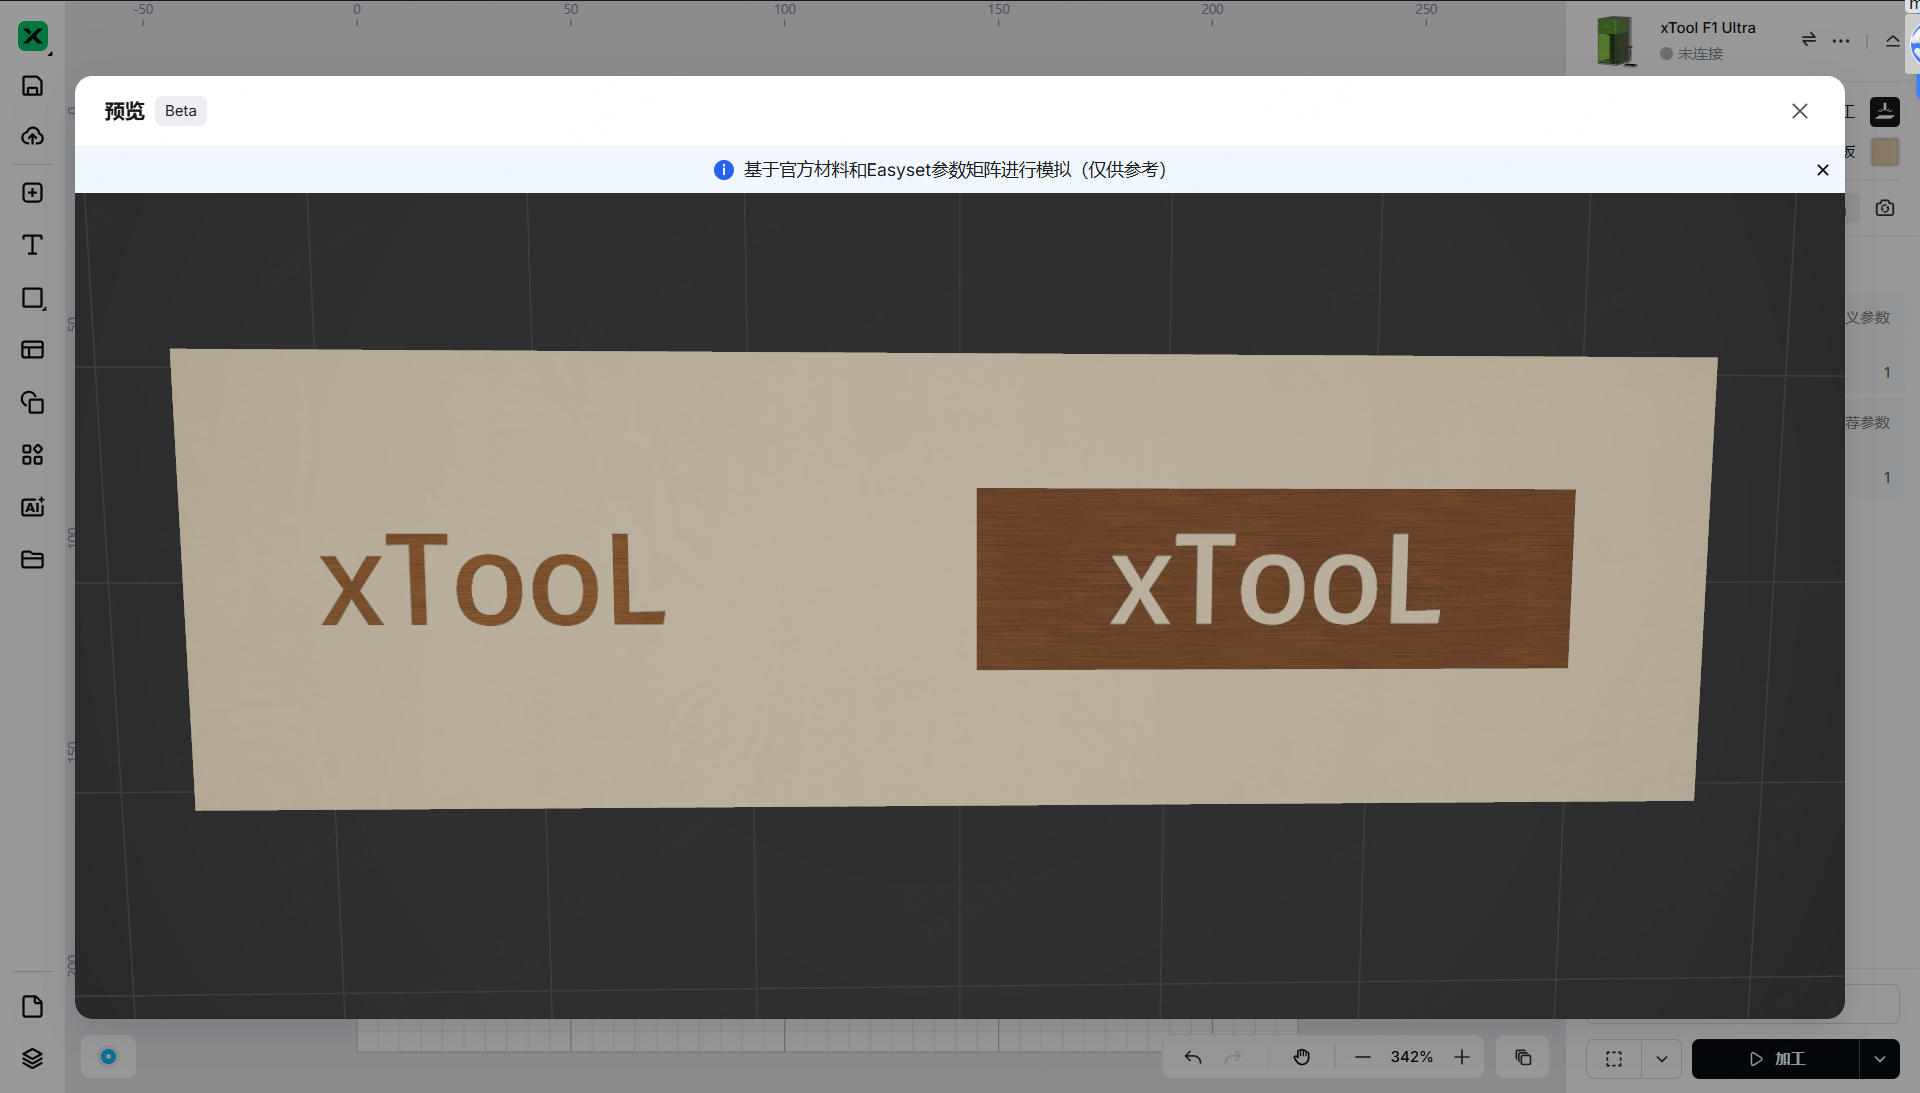Collapse the xTool F1 Ultra device panel
This screenshot has height=1093, width=1920.
pyautogui.click(x=1892, y=41)
